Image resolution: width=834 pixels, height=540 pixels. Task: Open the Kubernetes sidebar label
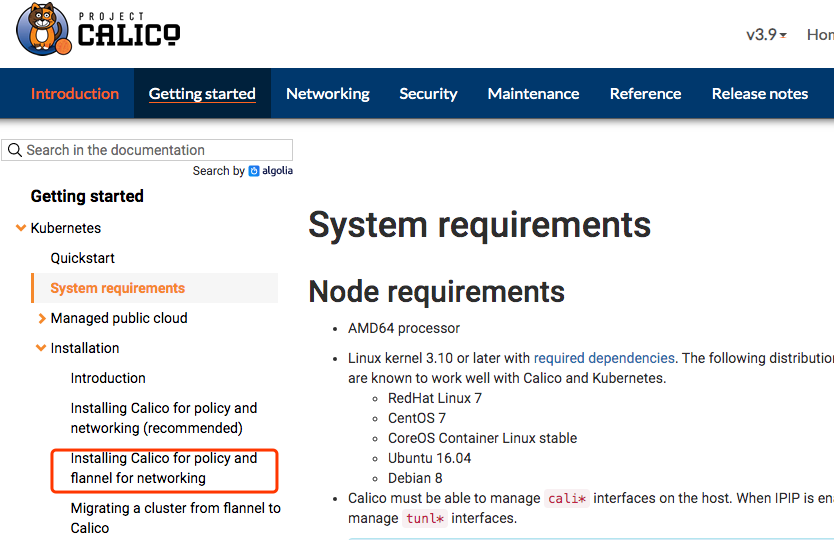65,228
